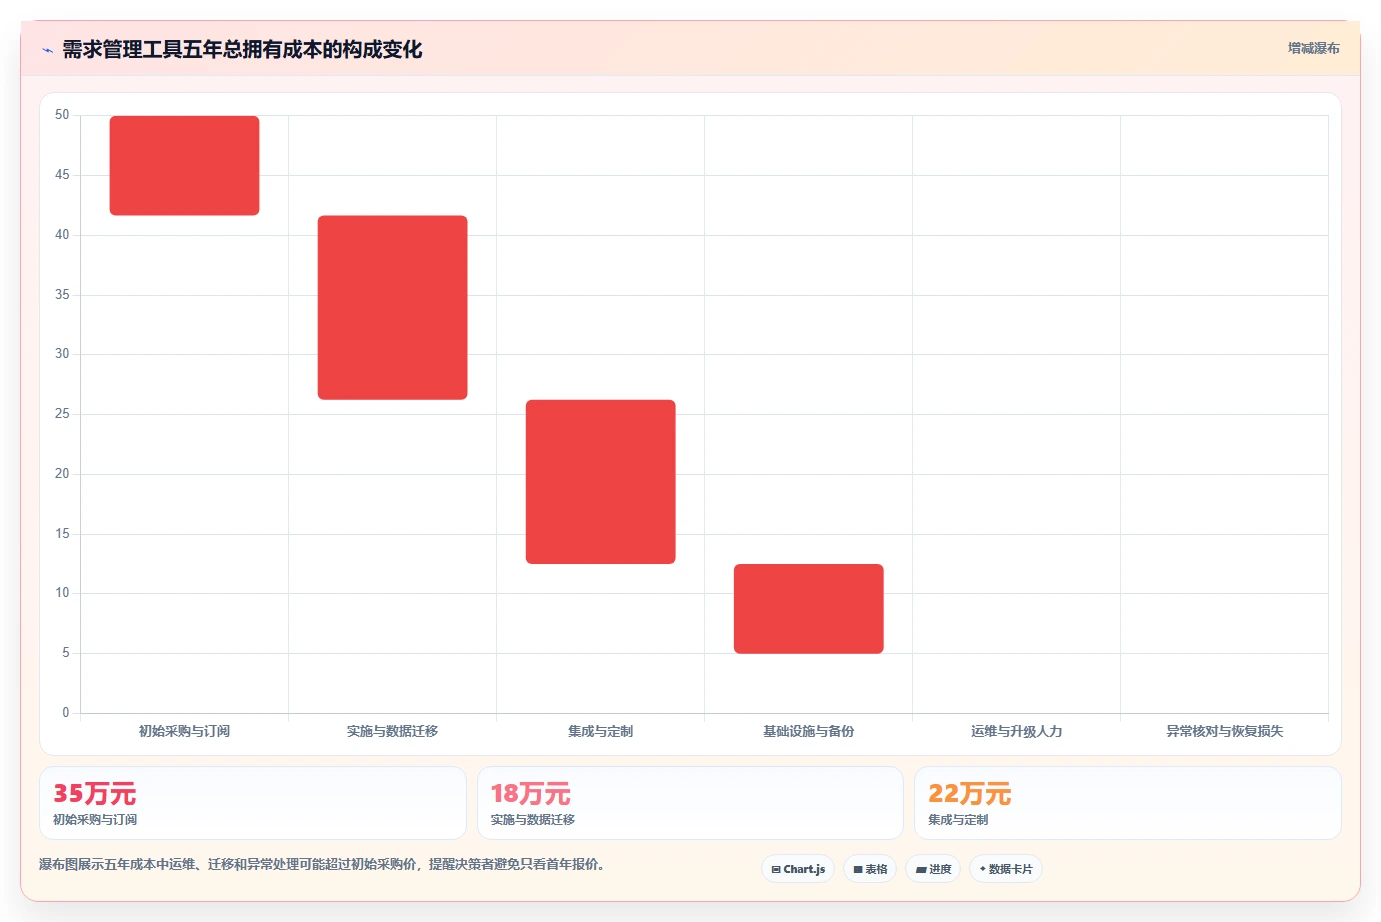Click the lightning icon beside the title
1381x922 pixels.
(47, 50)
